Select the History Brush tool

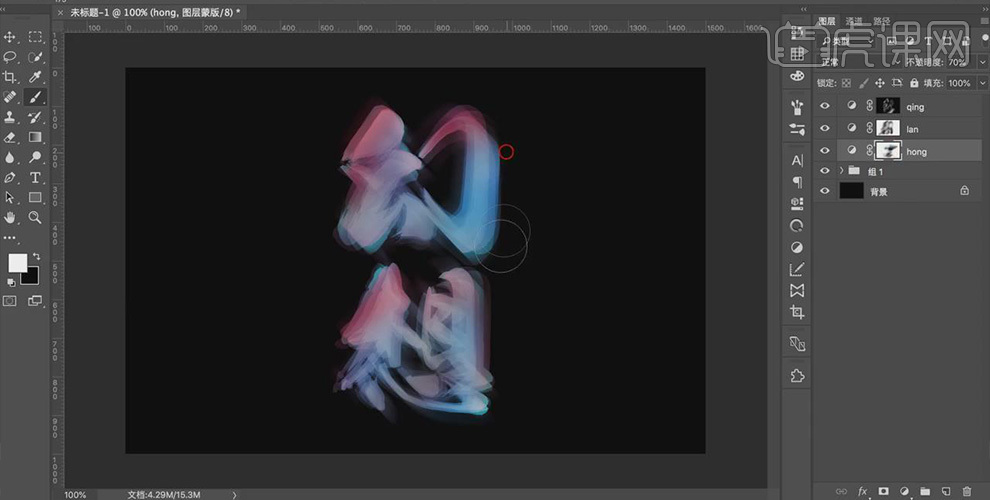coord(35,117)
